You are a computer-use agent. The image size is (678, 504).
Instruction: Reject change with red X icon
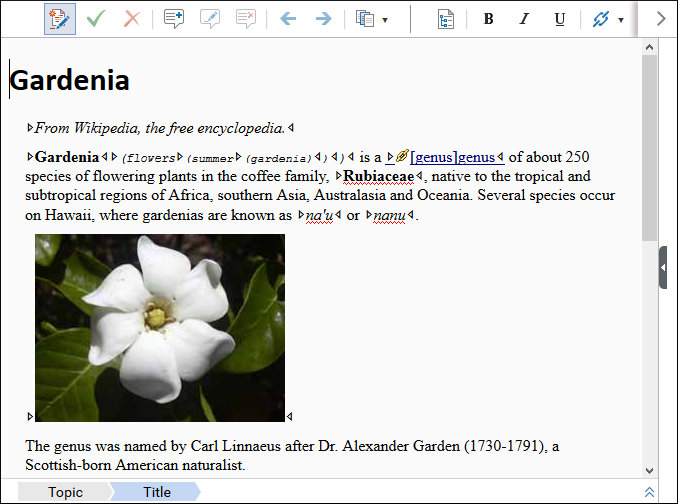[131, 19]
